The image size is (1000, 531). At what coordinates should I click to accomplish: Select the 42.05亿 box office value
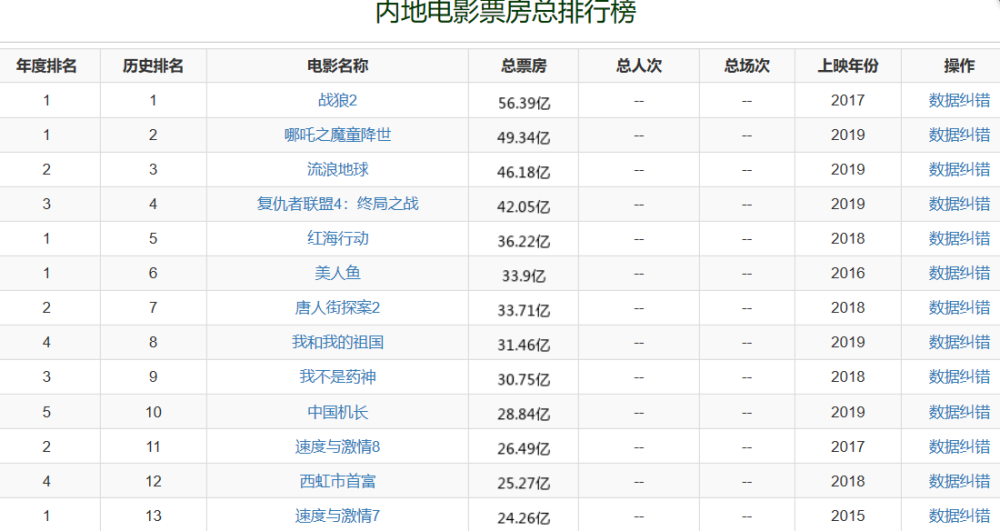click(x=524, y=207)
